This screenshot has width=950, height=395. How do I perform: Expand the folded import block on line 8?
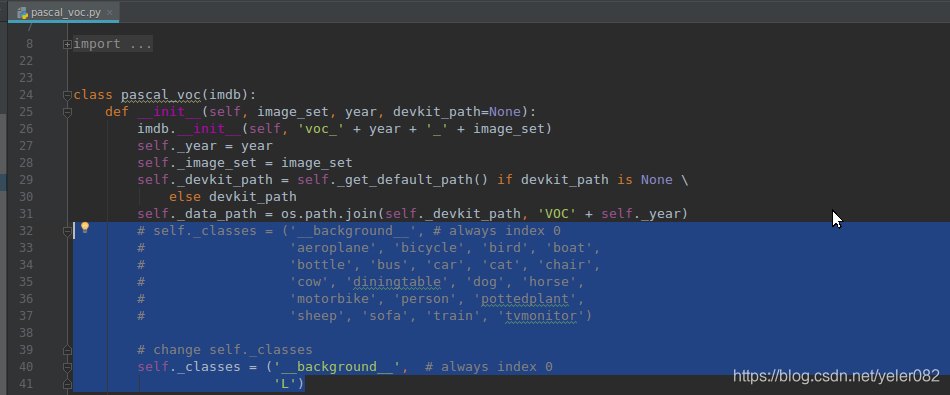coord(67,44)
